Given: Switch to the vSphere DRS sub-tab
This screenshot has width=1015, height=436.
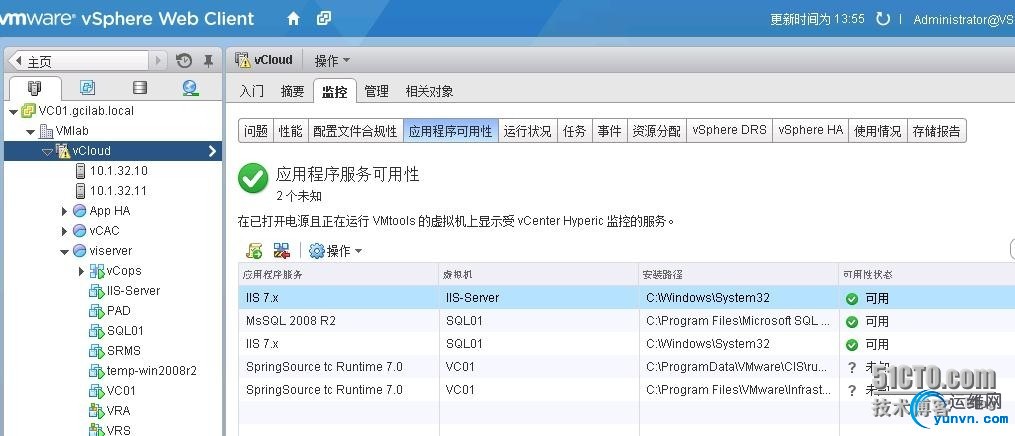Looking at the screenshot, I should (x=730, y=131).
